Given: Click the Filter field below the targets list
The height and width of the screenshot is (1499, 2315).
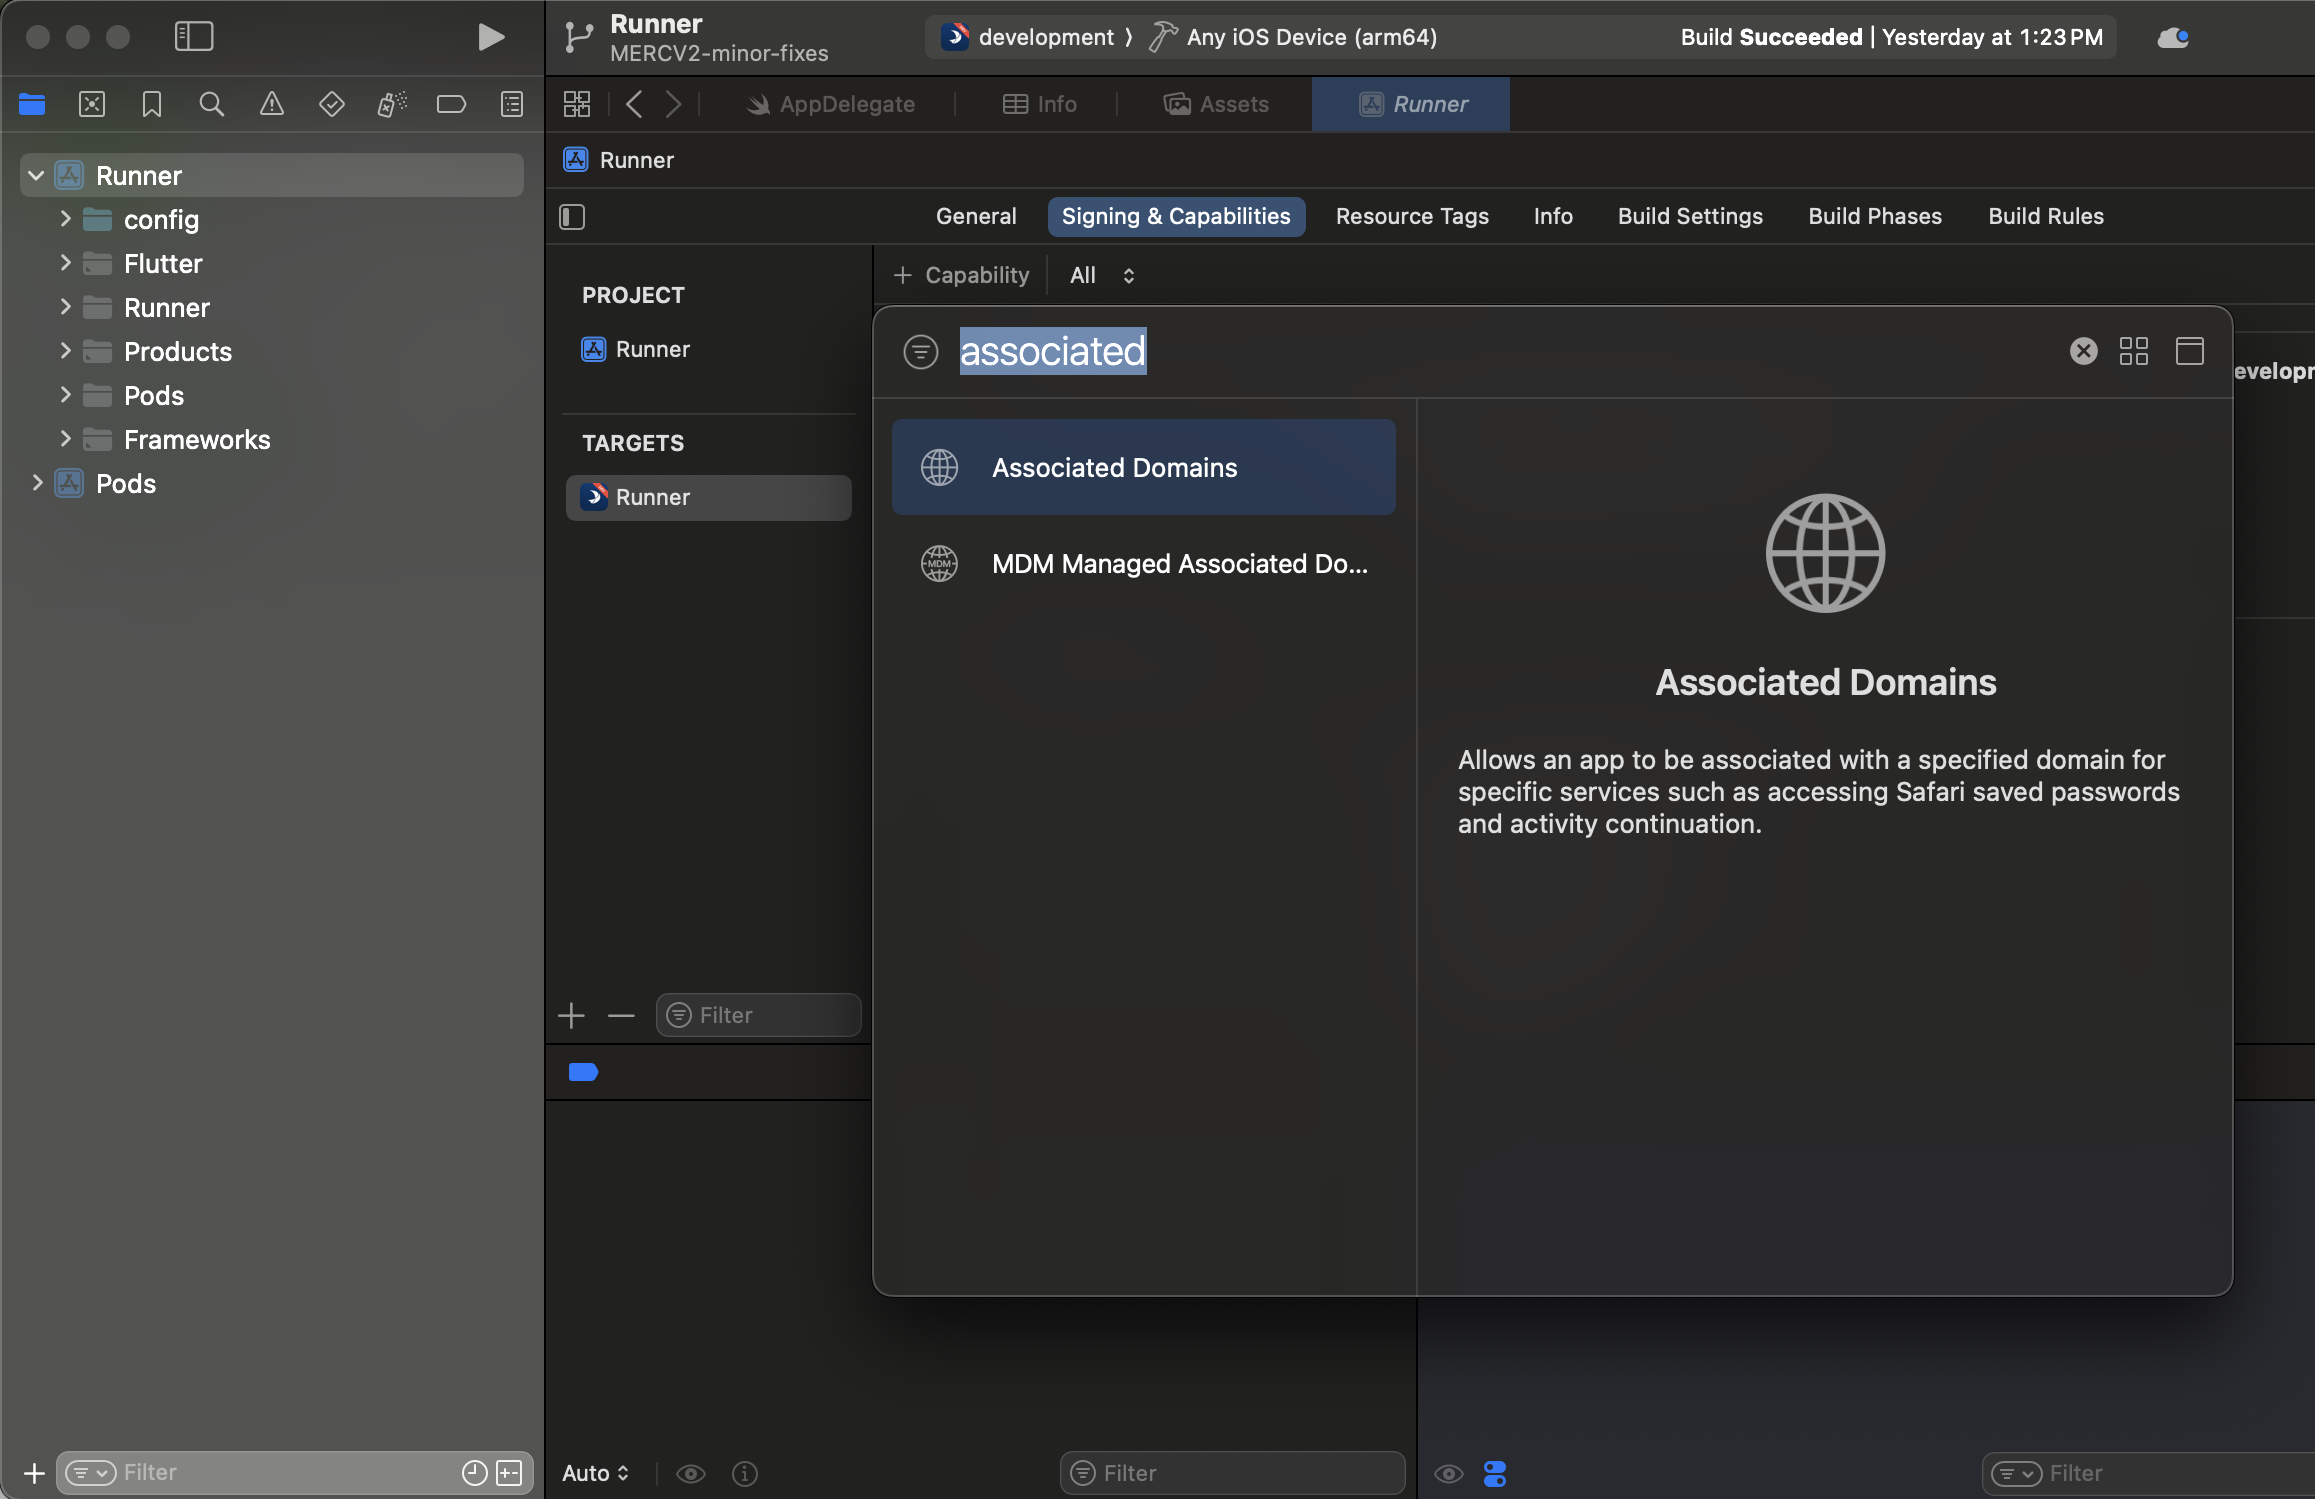Looking at the screenshot, I should coord(758,1014).
